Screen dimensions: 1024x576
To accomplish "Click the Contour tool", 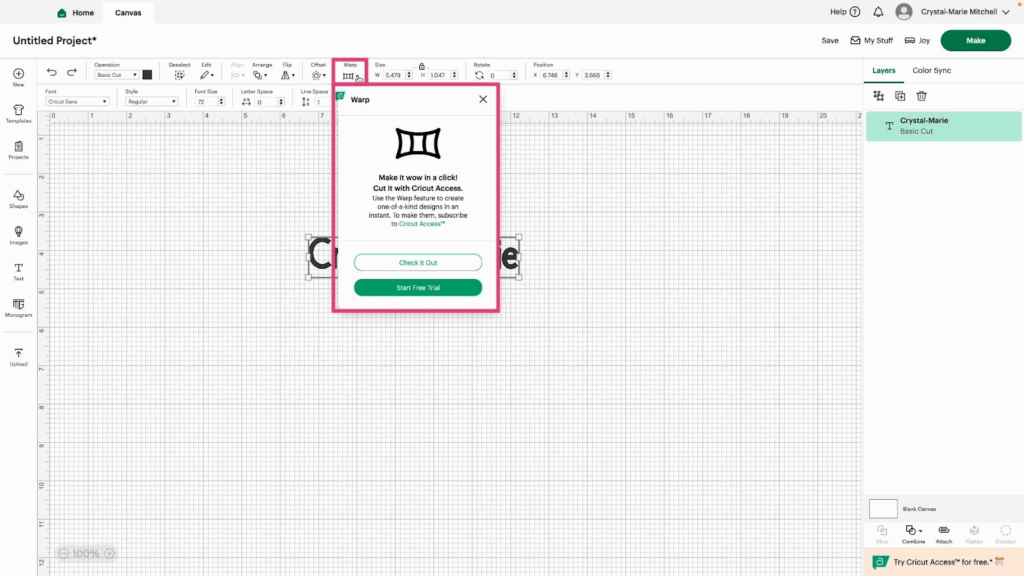I will coord(1005,534).
